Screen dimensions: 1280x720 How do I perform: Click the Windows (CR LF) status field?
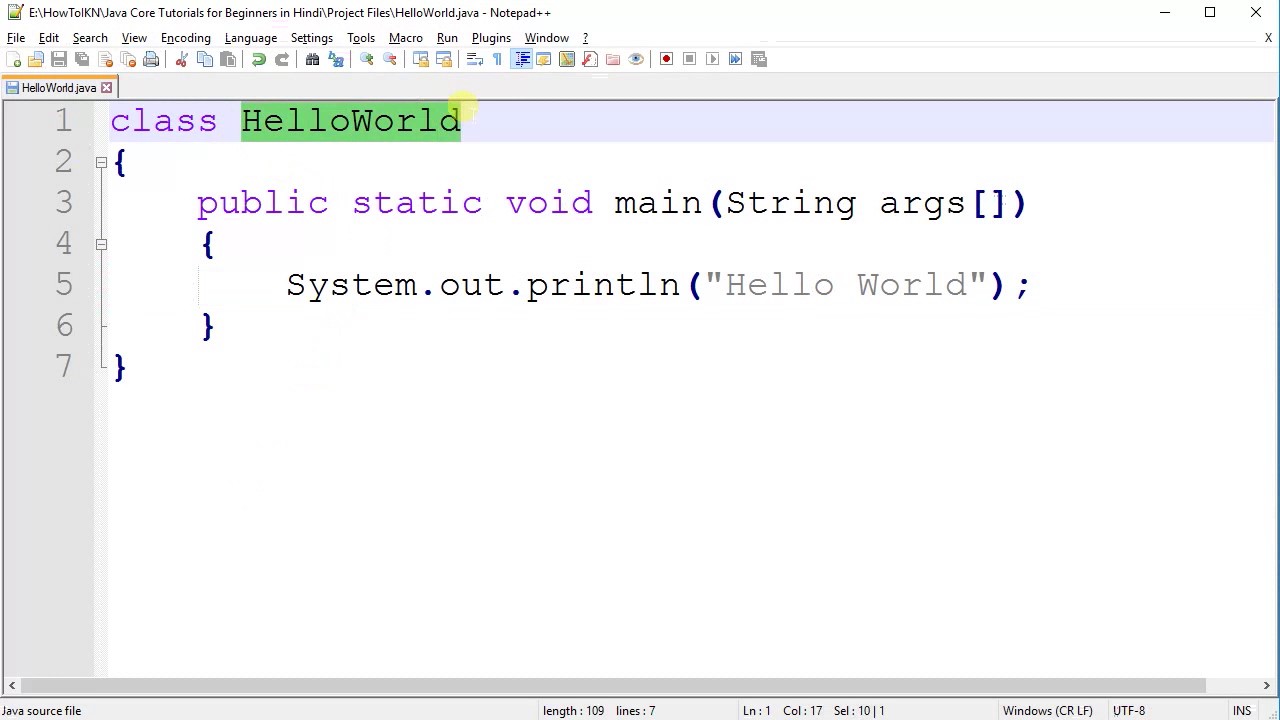coord(1048,711)
